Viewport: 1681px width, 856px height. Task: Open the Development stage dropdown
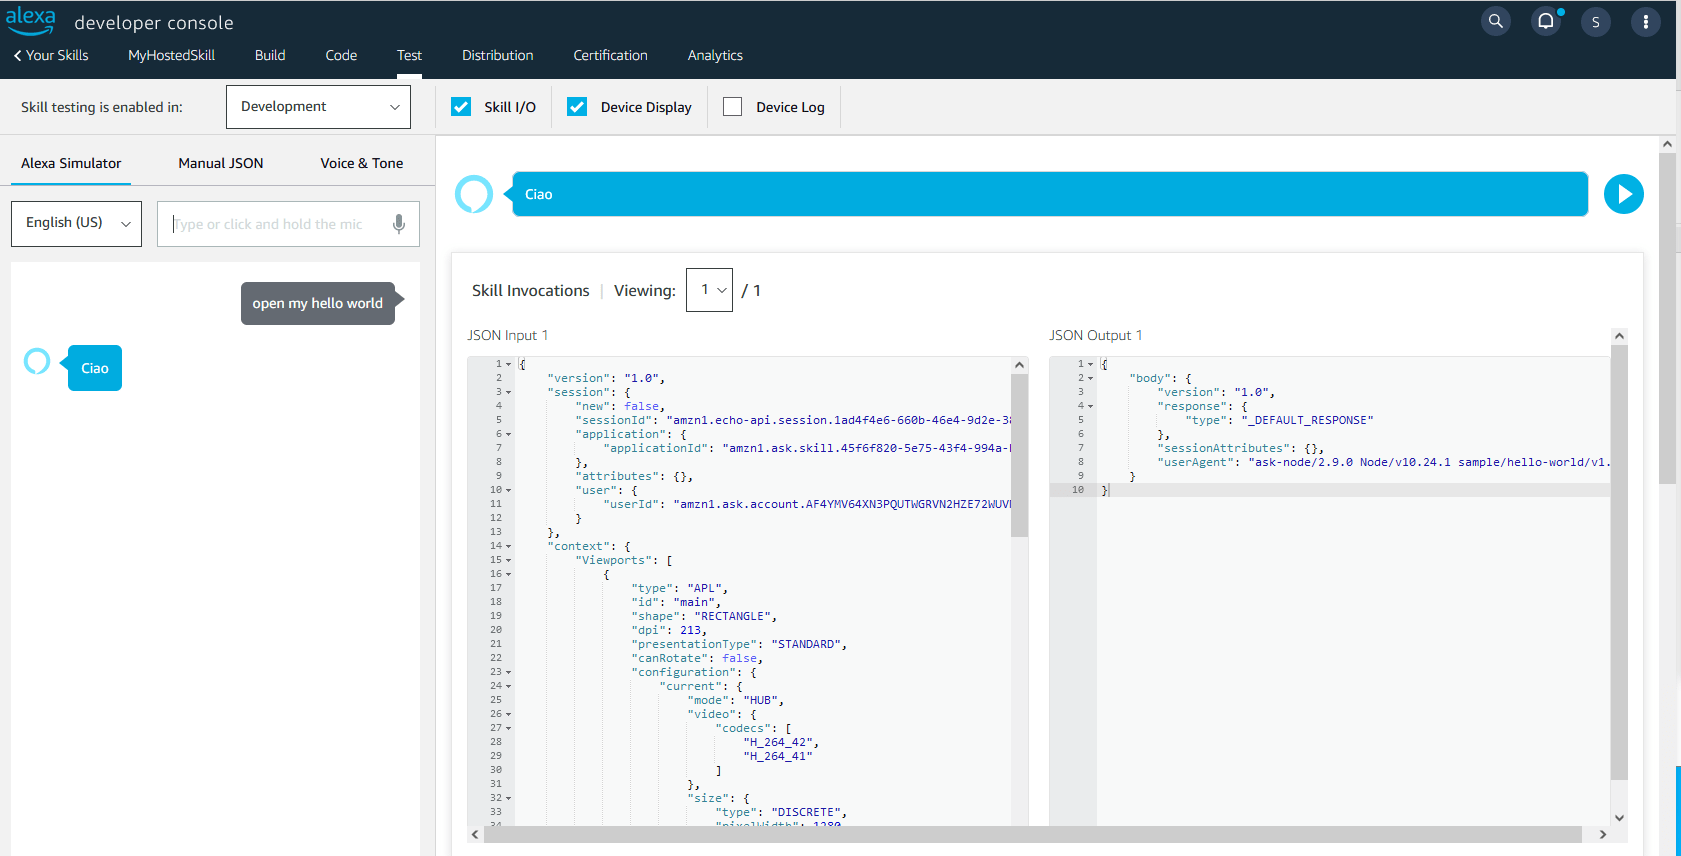pyautogui.click(x=318, y=107)
